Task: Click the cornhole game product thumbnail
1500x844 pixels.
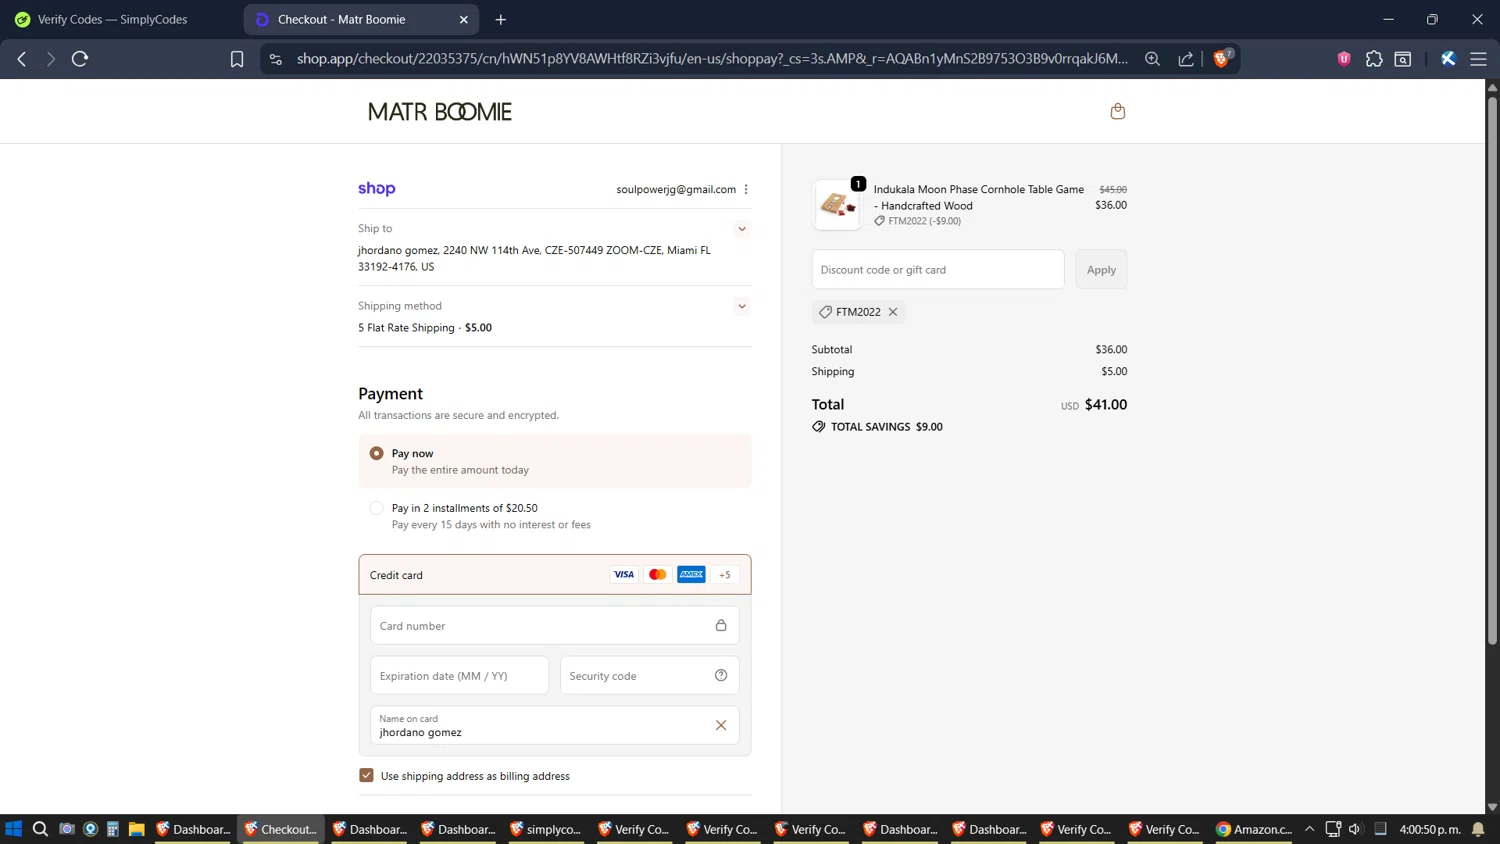Action: click(x=837, y=205)
